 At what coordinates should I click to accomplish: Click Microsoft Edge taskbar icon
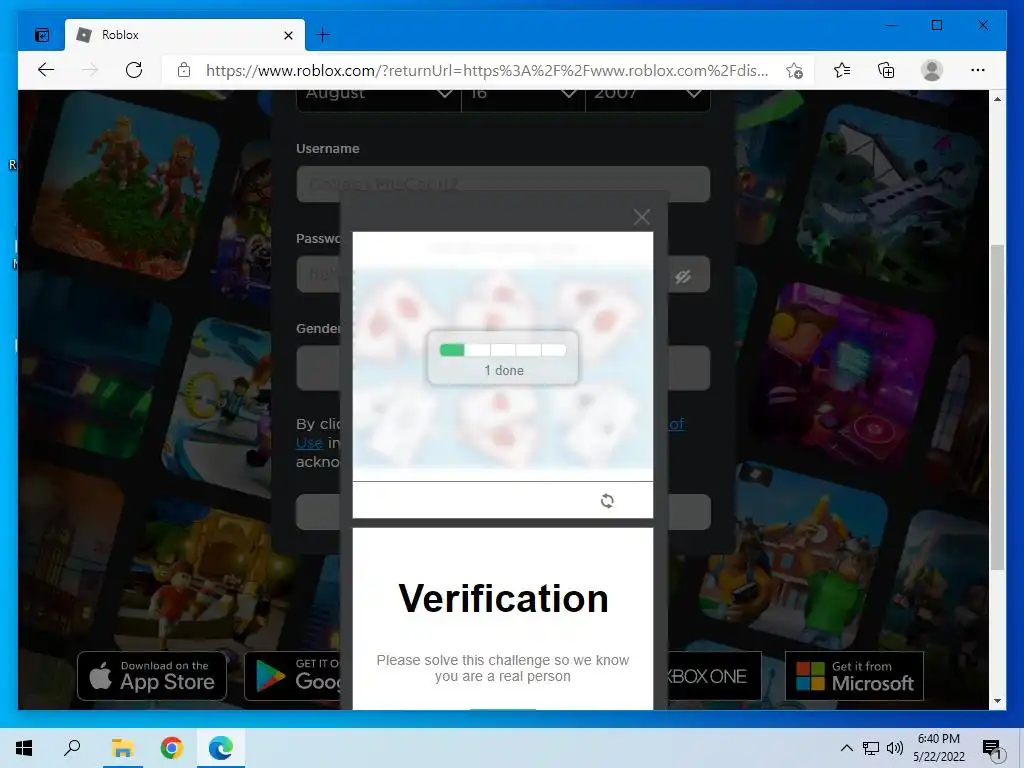click(221, 748)
